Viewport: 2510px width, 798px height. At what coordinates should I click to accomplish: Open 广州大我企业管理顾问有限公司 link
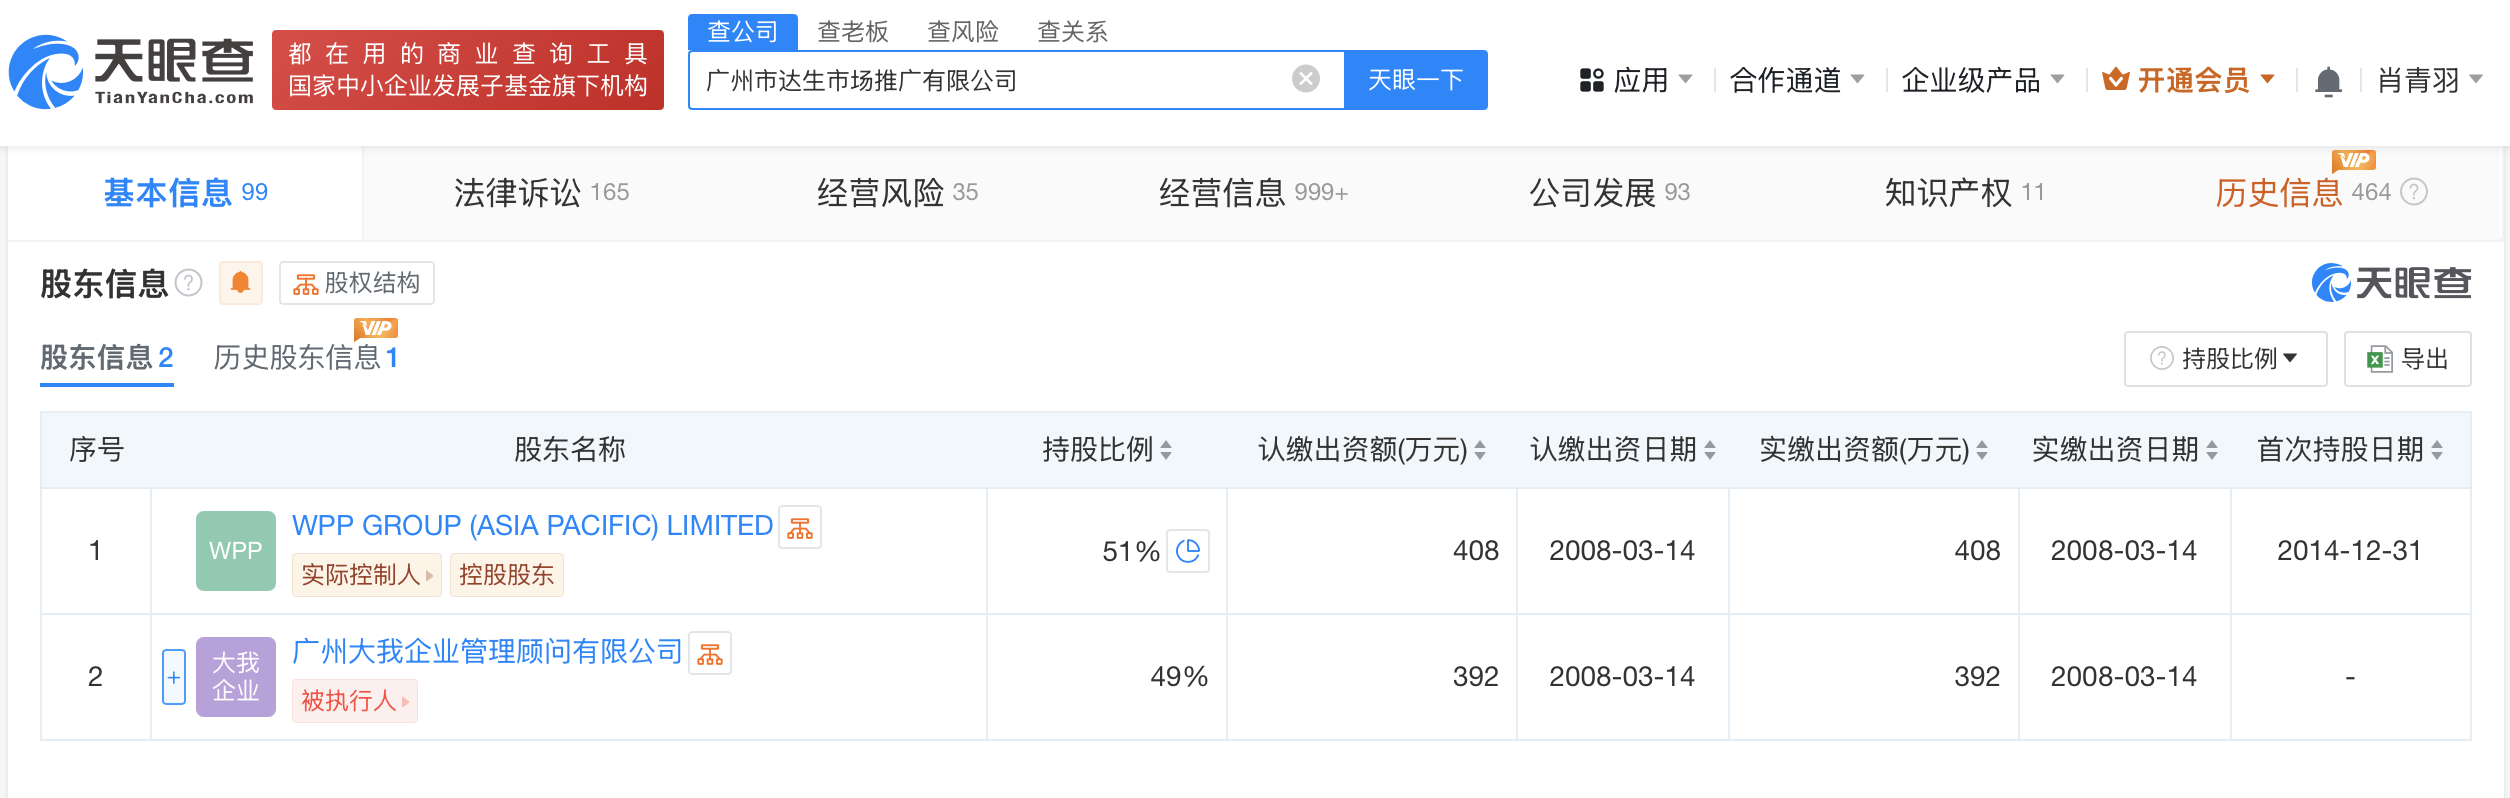tap(487, 652)
